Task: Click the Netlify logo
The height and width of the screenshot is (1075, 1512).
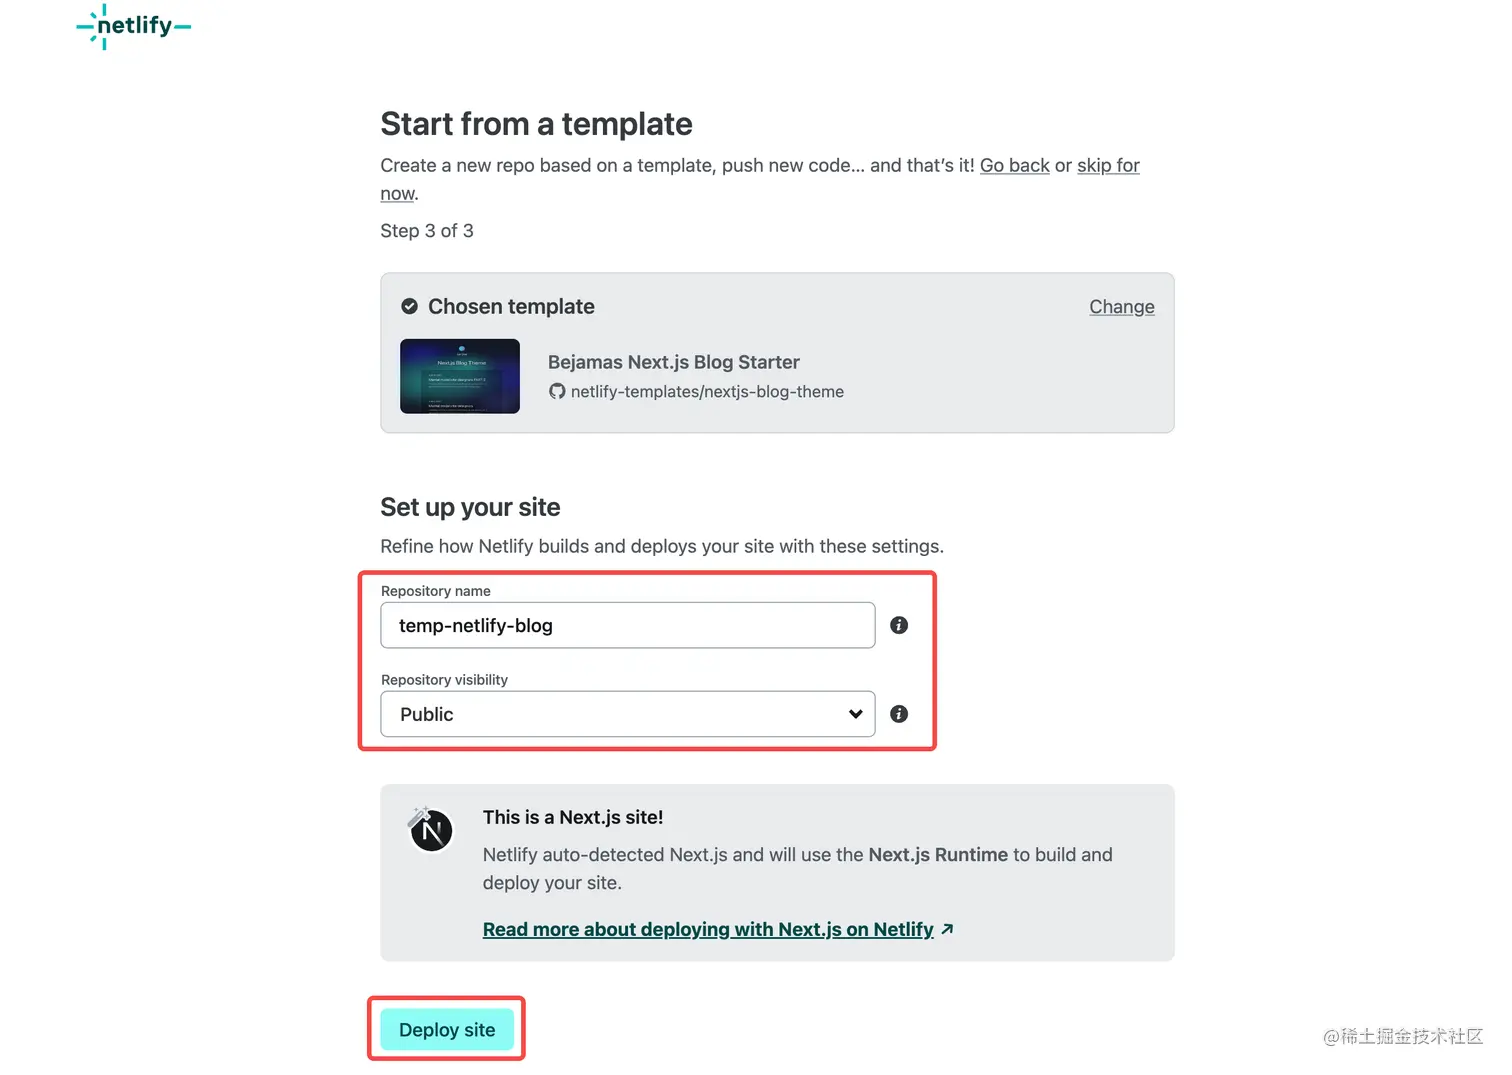Action: (x=134, y=26)
